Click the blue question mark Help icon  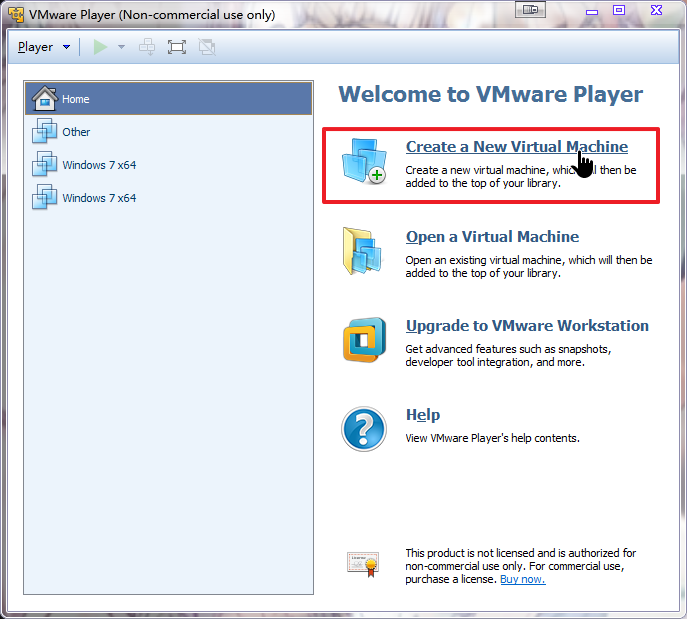pos(363,429)
